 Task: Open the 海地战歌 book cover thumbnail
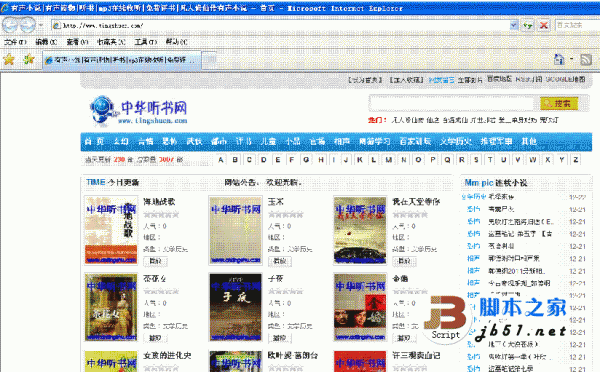pos(111,230)
